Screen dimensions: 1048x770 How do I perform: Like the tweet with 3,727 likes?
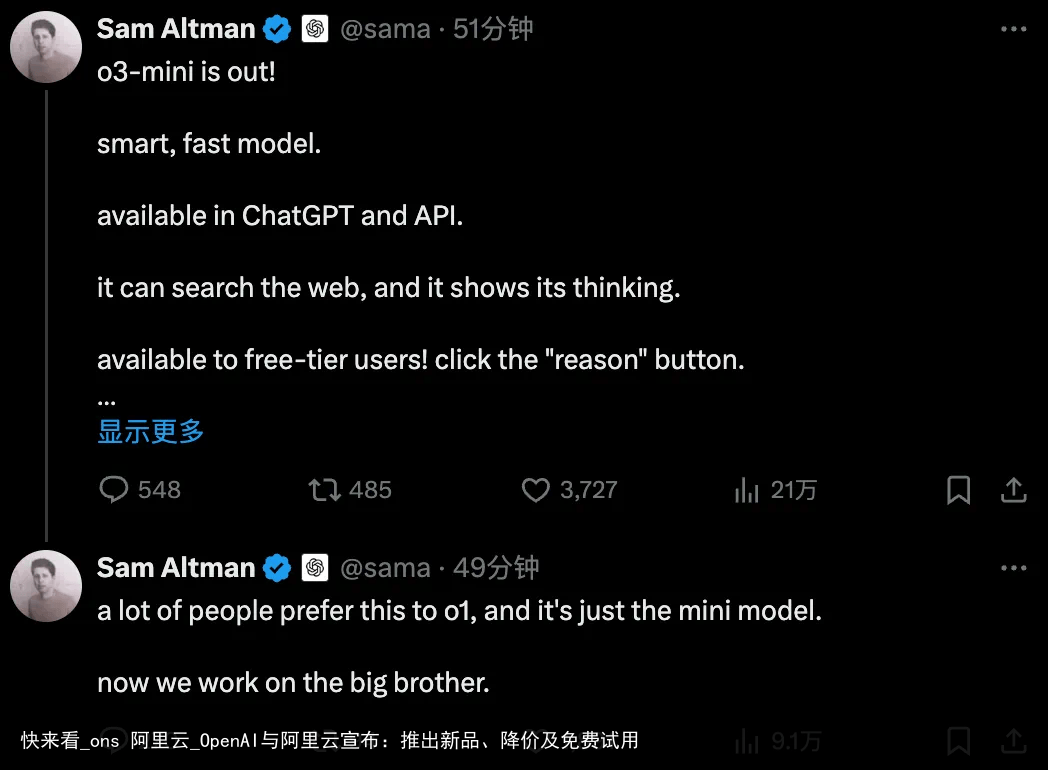[x=535, y=490]
